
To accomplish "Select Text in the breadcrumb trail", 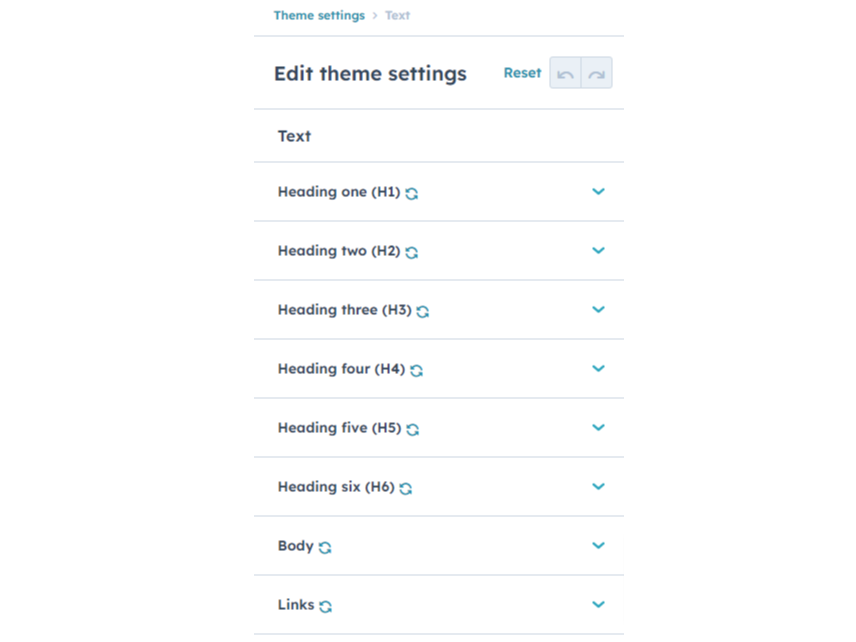I will (397, 15).
